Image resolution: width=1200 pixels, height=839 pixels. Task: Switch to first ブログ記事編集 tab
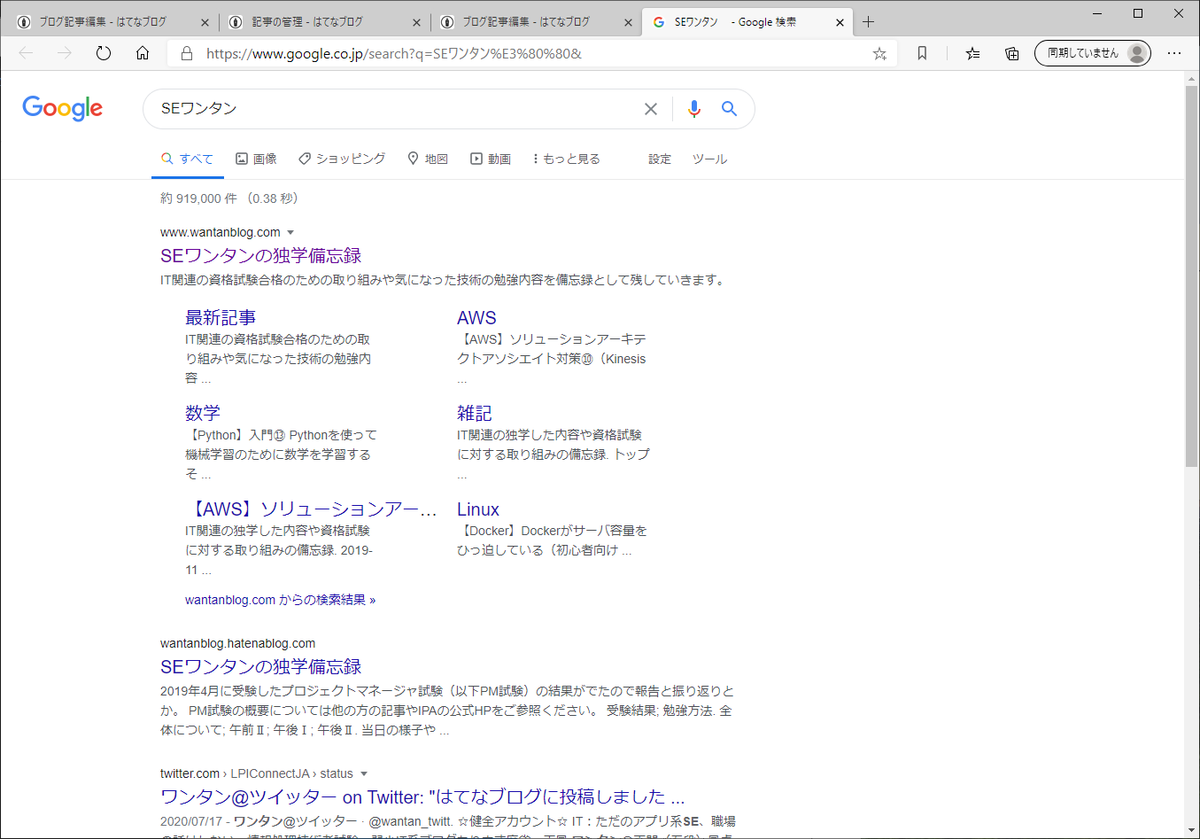click(x=103, y=22)
